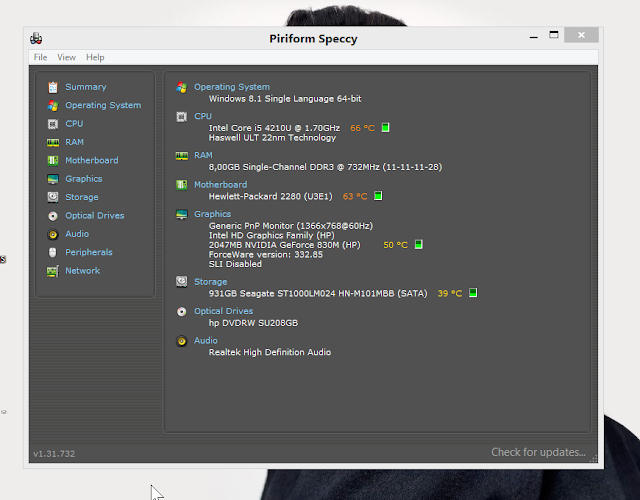Click the Graphics icon in summary panel

click(x=182, y=214)
